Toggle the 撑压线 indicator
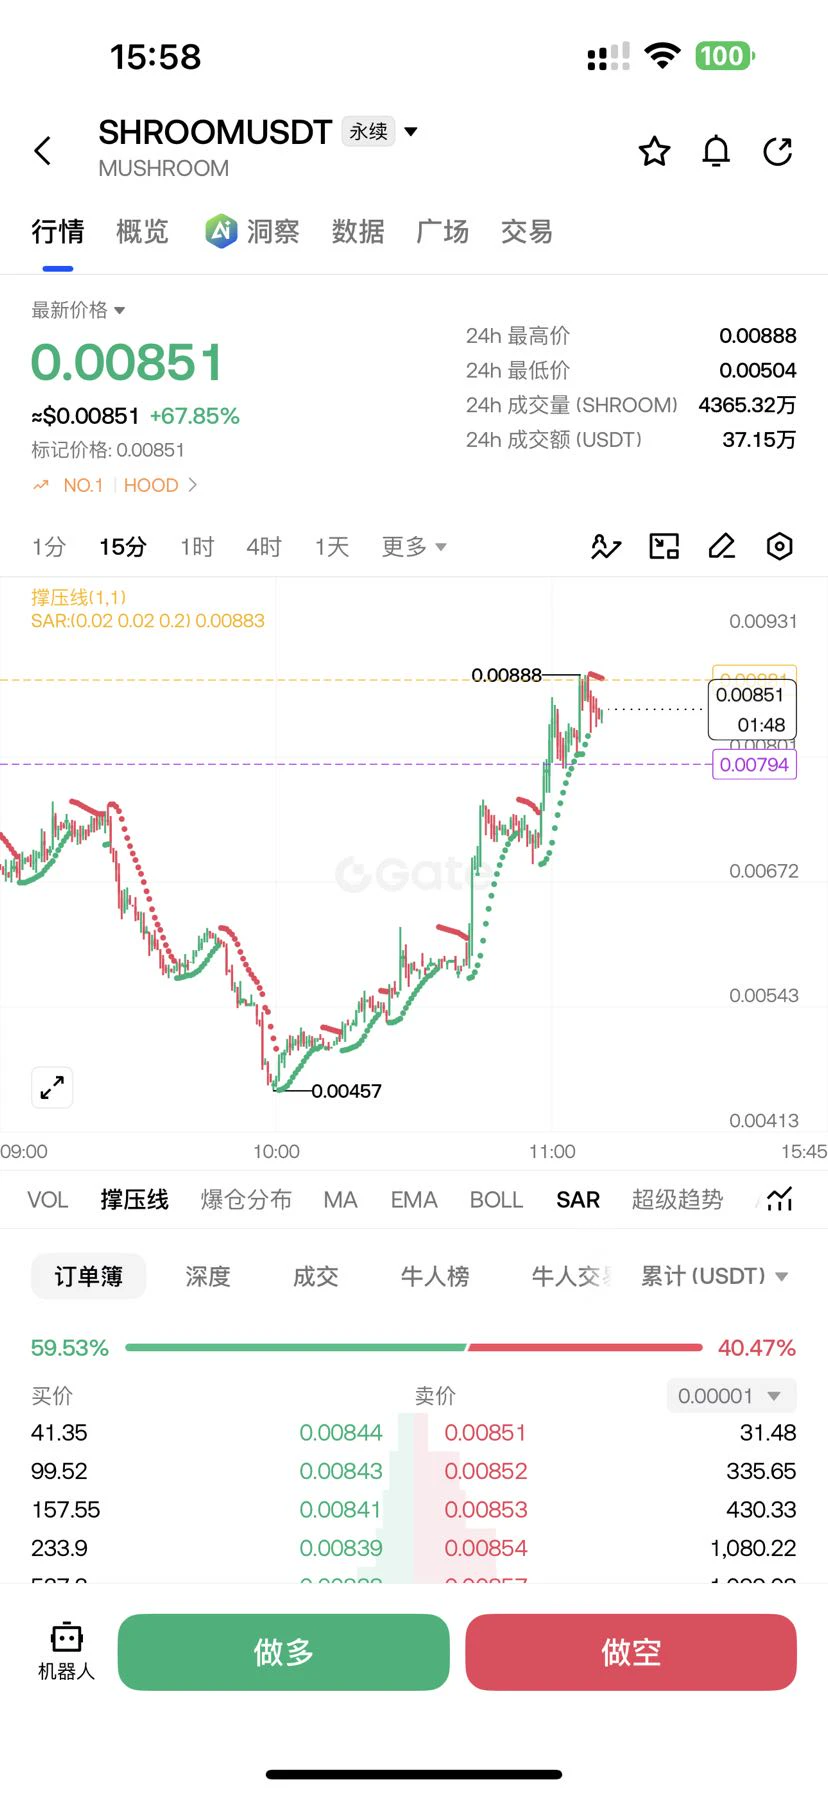This screenshot has width=828, height=1795. click(x=134, y=1199)
